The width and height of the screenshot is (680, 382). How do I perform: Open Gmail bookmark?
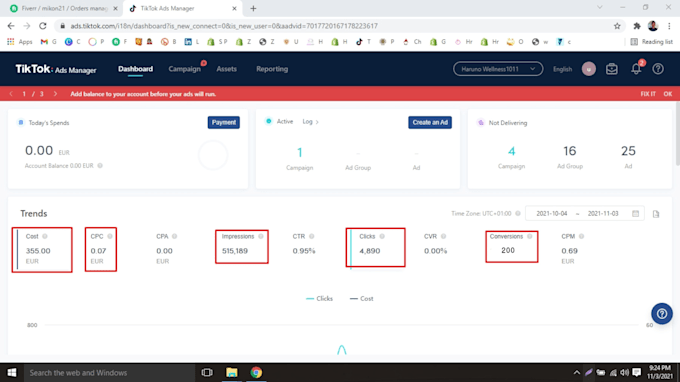[x=48, y=42]
